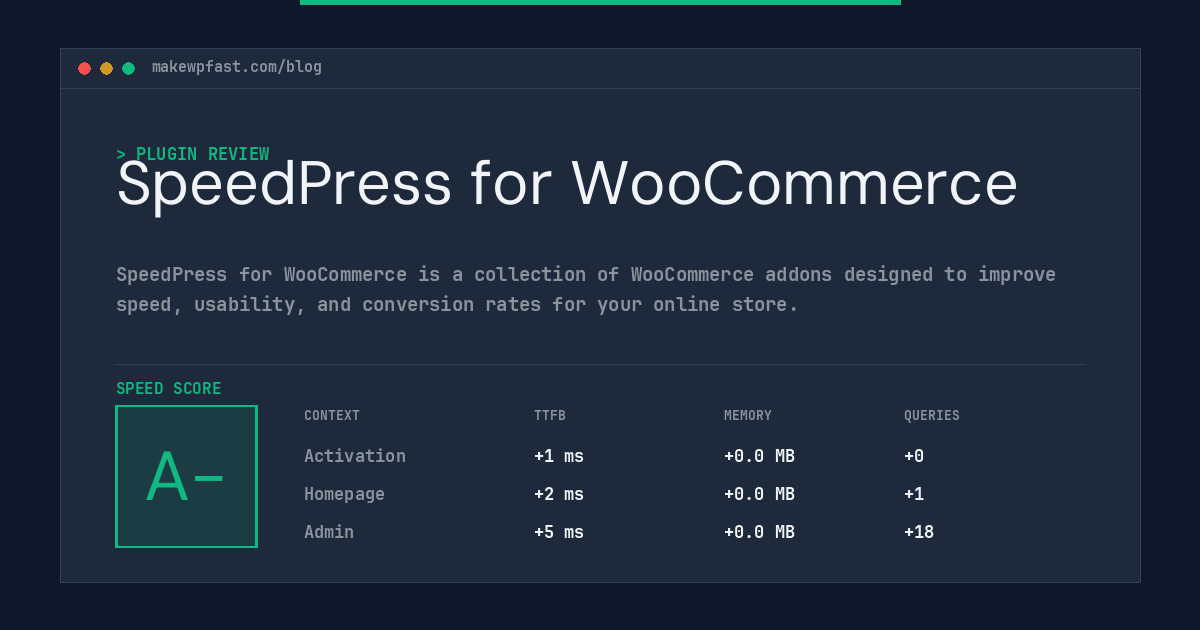Select the Admin row label

pyautogui.click(x=329, y=532)
